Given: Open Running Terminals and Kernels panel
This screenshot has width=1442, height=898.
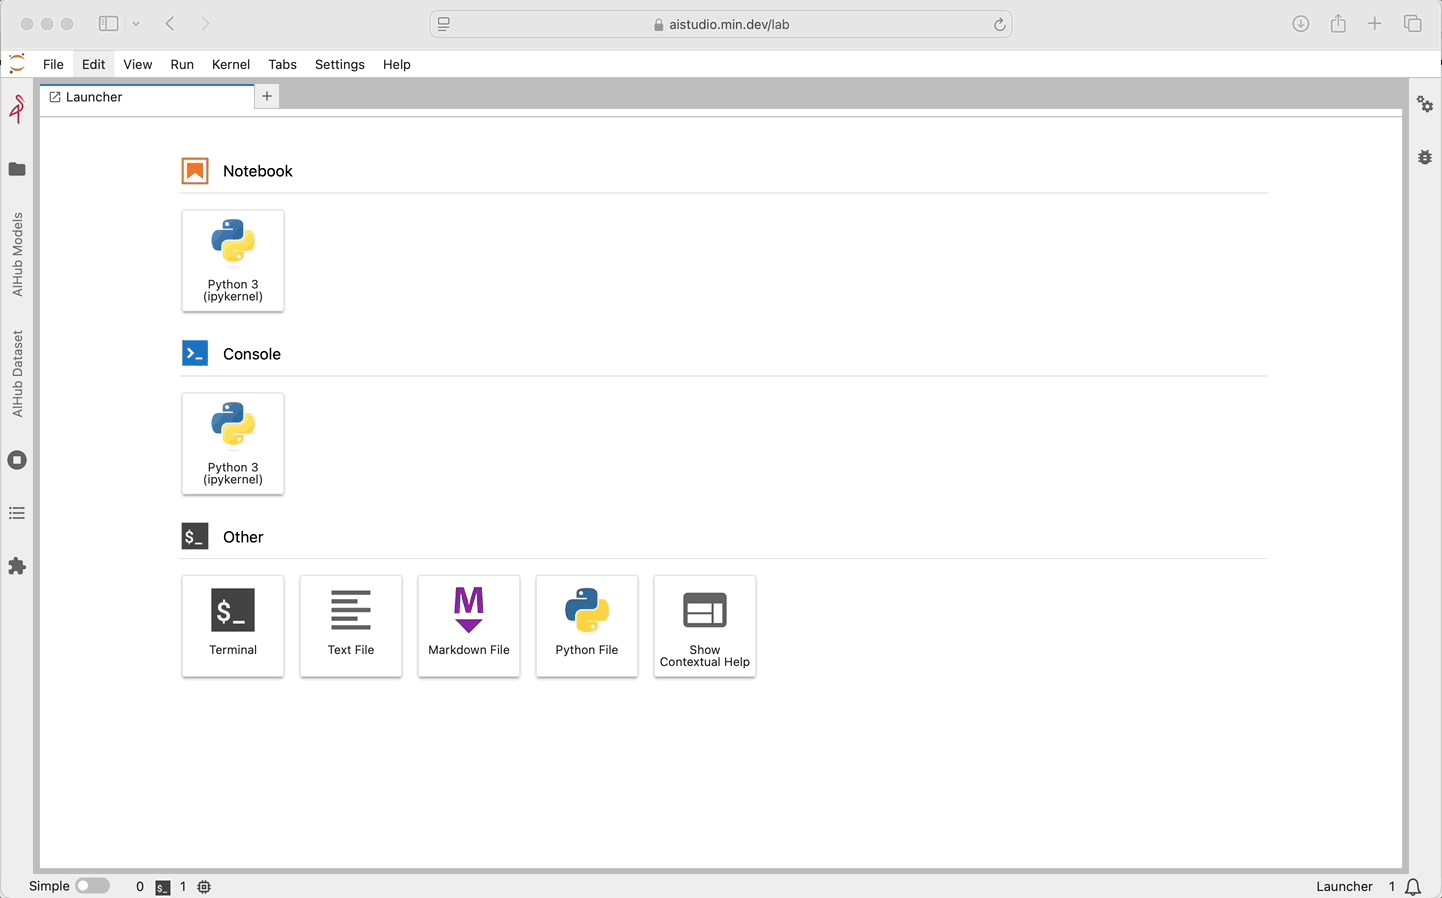Looking at the screenshot, I should click(17, 460).
